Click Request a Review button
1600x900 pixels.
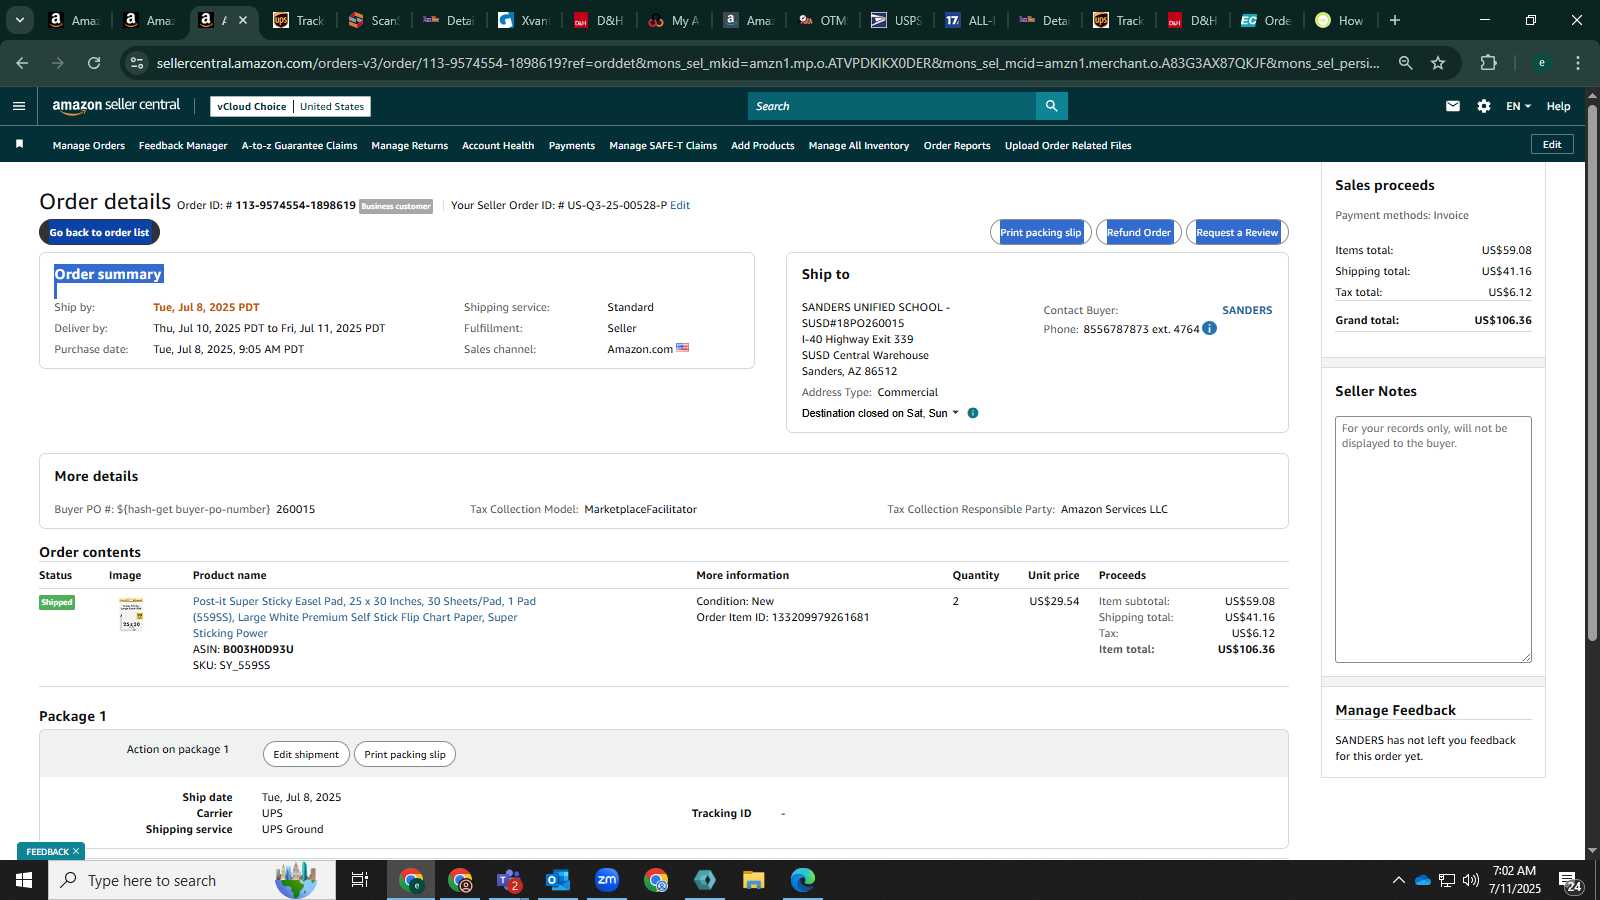(x=1237, y=232)
